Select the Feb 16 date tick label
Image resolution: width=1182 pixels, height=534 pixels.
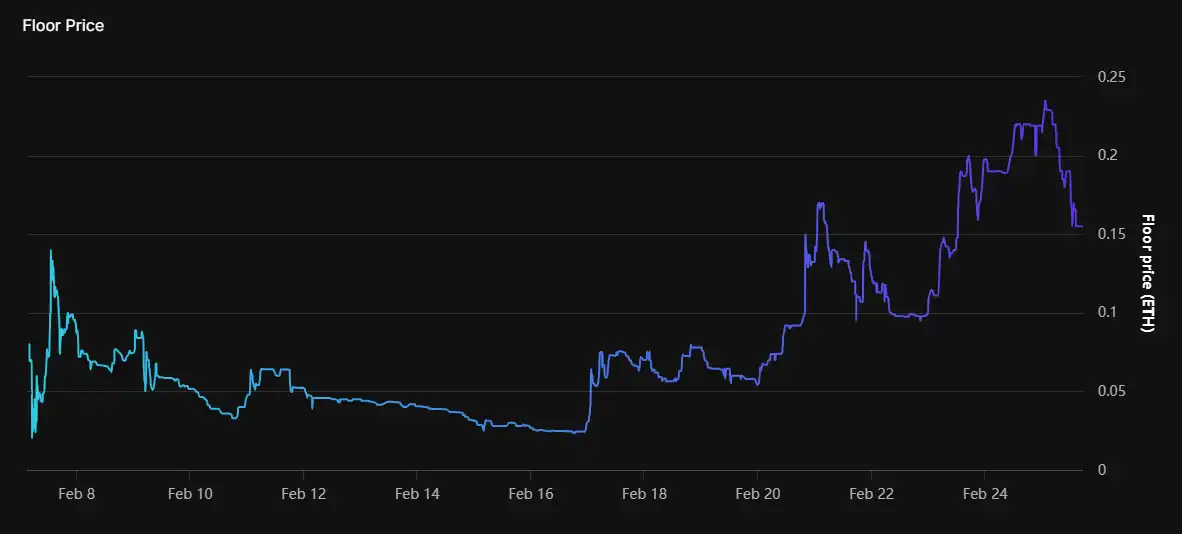coord(530,494)
